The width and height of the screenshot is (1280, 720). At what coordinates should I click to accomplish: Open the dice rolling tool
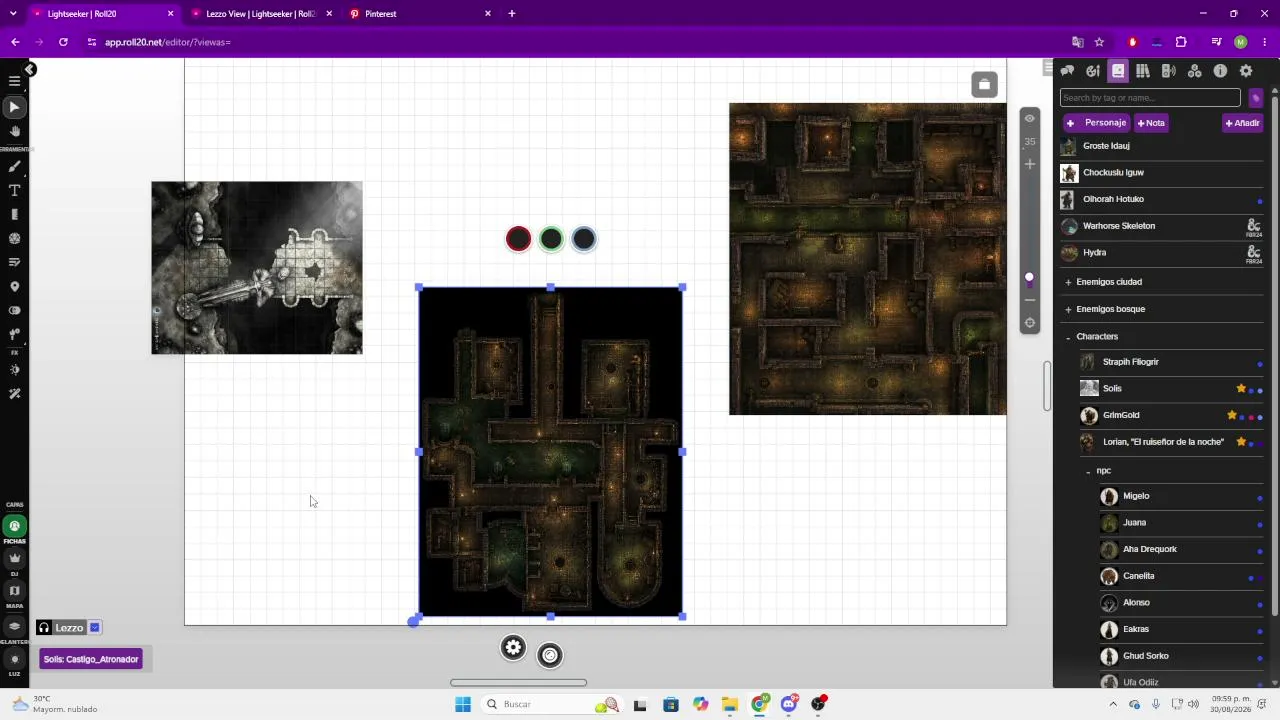point(14,238)
